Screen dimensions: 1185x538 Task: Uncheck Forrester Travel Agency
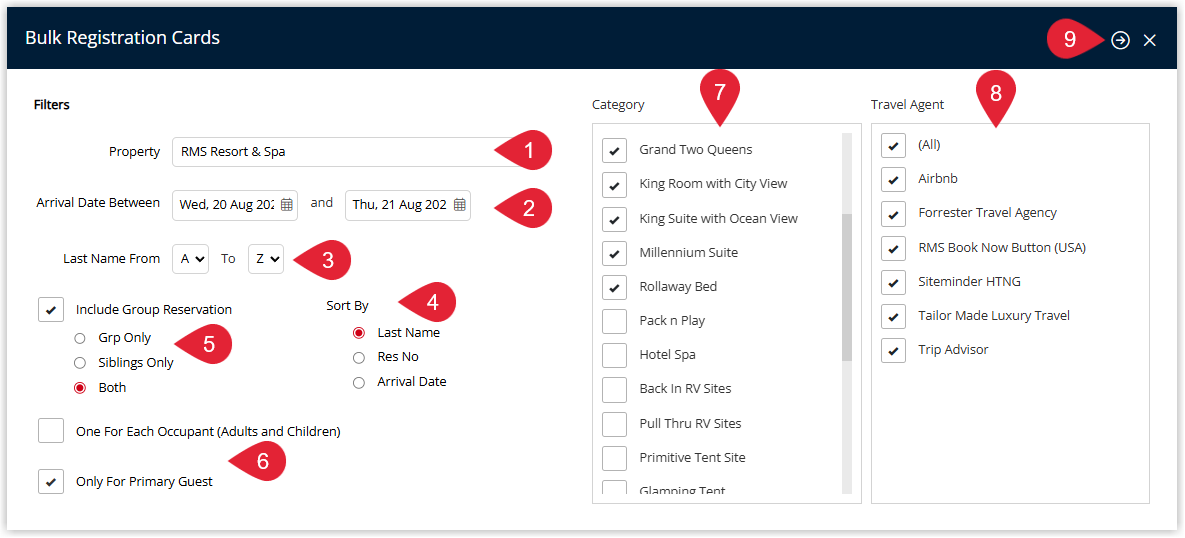point(893,213)
